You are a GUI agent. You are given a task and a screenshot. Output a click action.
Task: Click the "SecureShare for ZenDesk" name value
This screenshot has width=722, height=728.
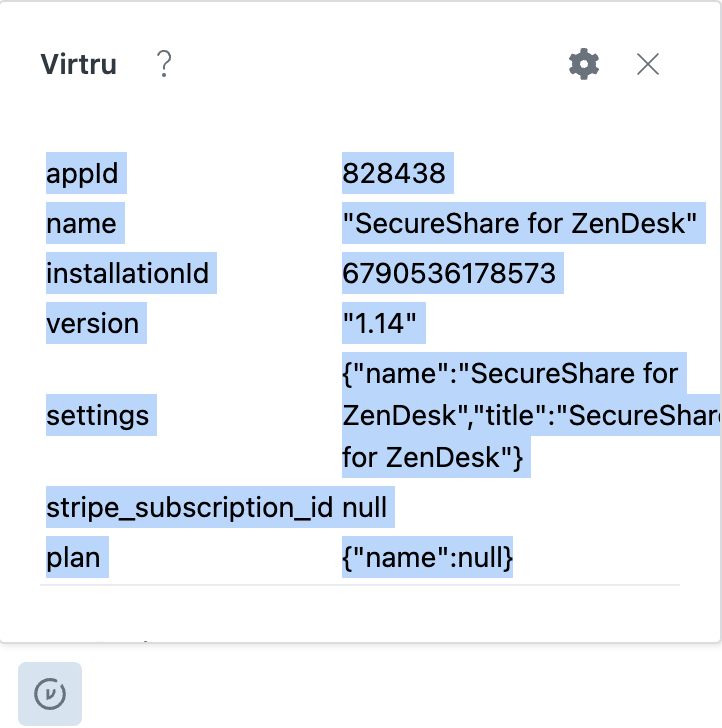(520, 223)
